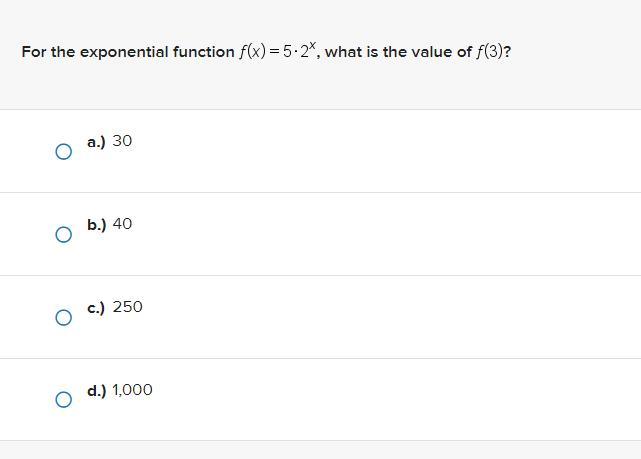Image resolution: width=641 pixels, height=459 pixels.
Task: Click the answer value 250
Action: [128, 307]
